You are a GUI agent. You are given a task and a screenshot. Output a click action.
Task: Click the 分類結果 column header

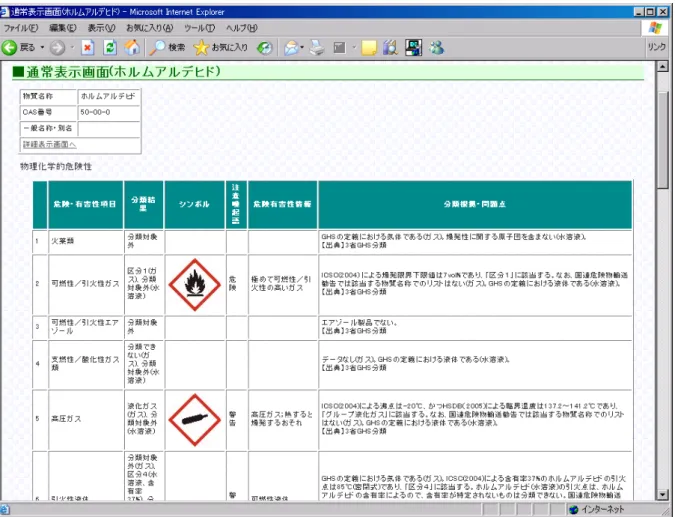click(143, 204)
